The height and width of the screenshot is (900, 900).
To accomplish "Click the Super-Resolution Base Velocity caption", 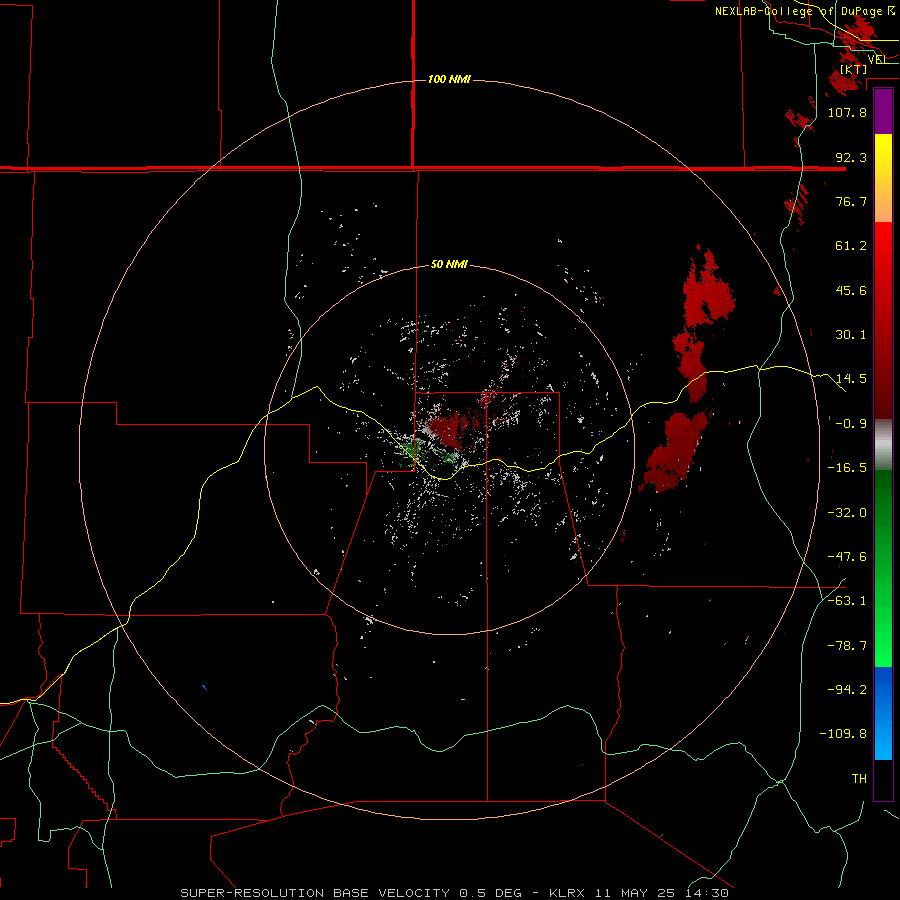I will pyautogui.click(x=455, y=893).
